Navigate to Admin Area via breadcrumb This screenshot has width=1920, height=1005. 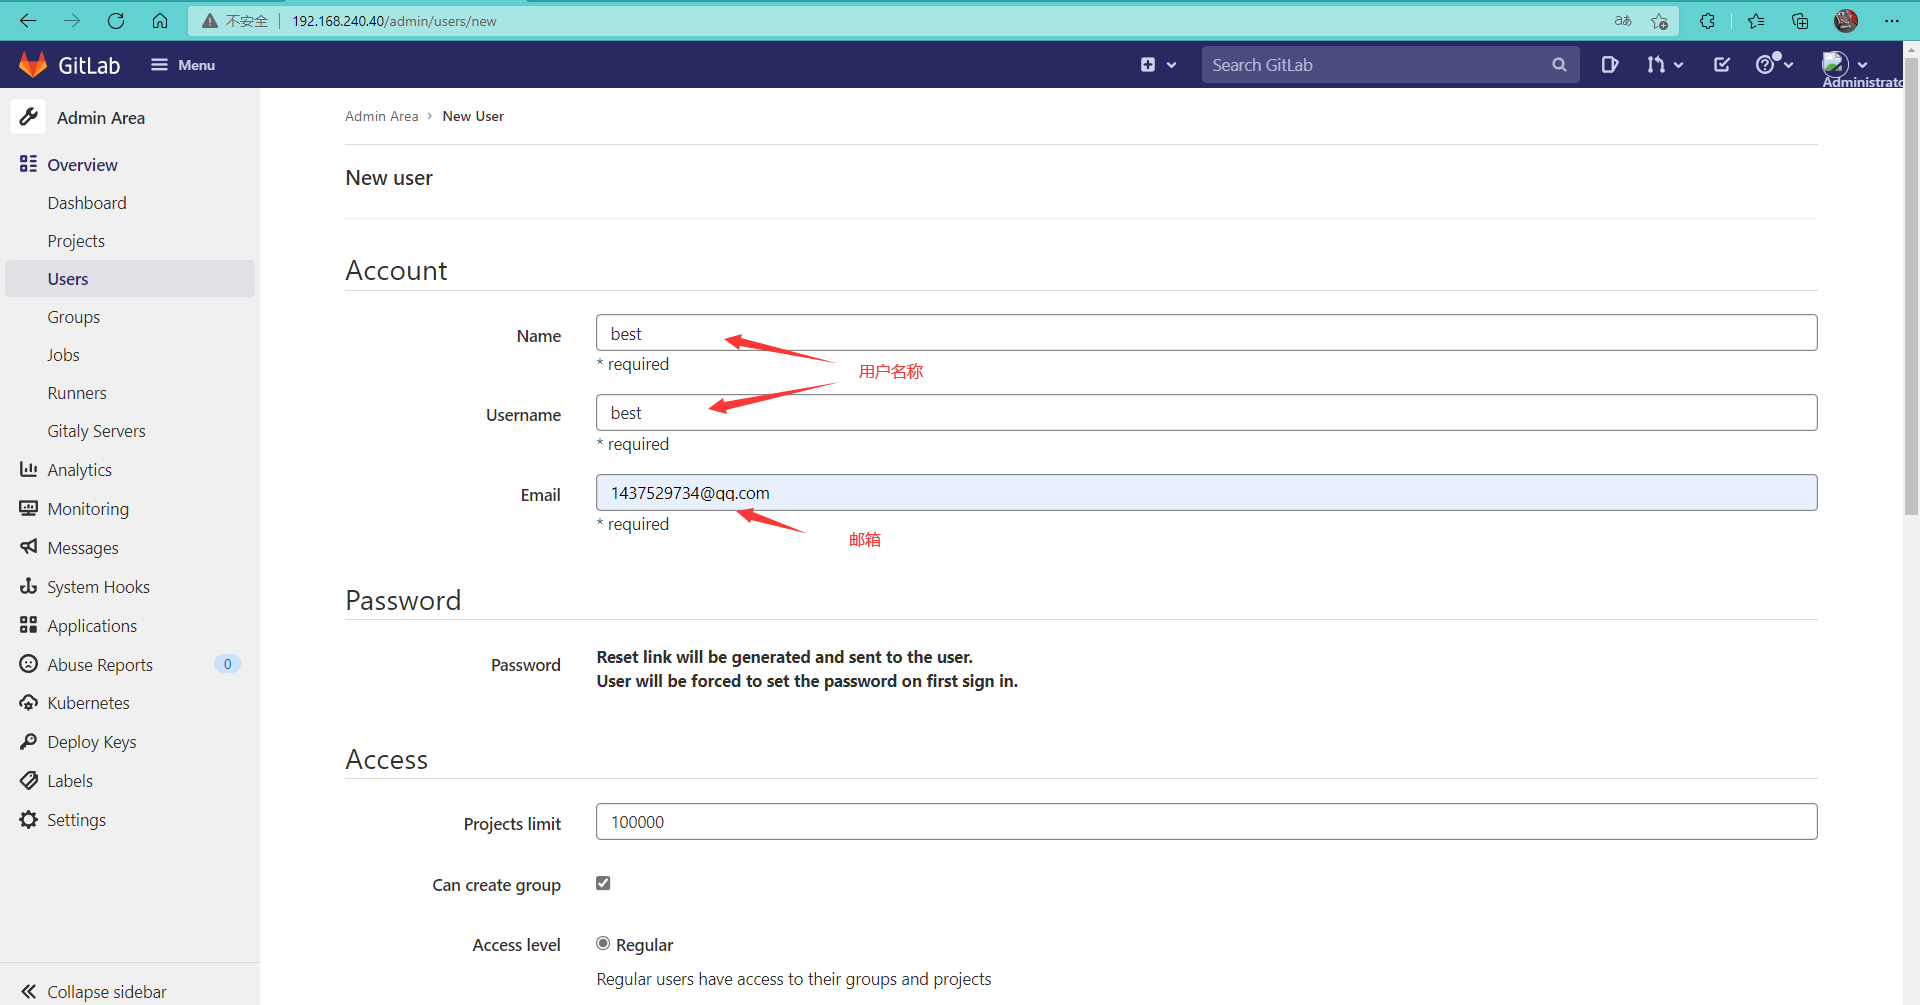coord(381,116)
